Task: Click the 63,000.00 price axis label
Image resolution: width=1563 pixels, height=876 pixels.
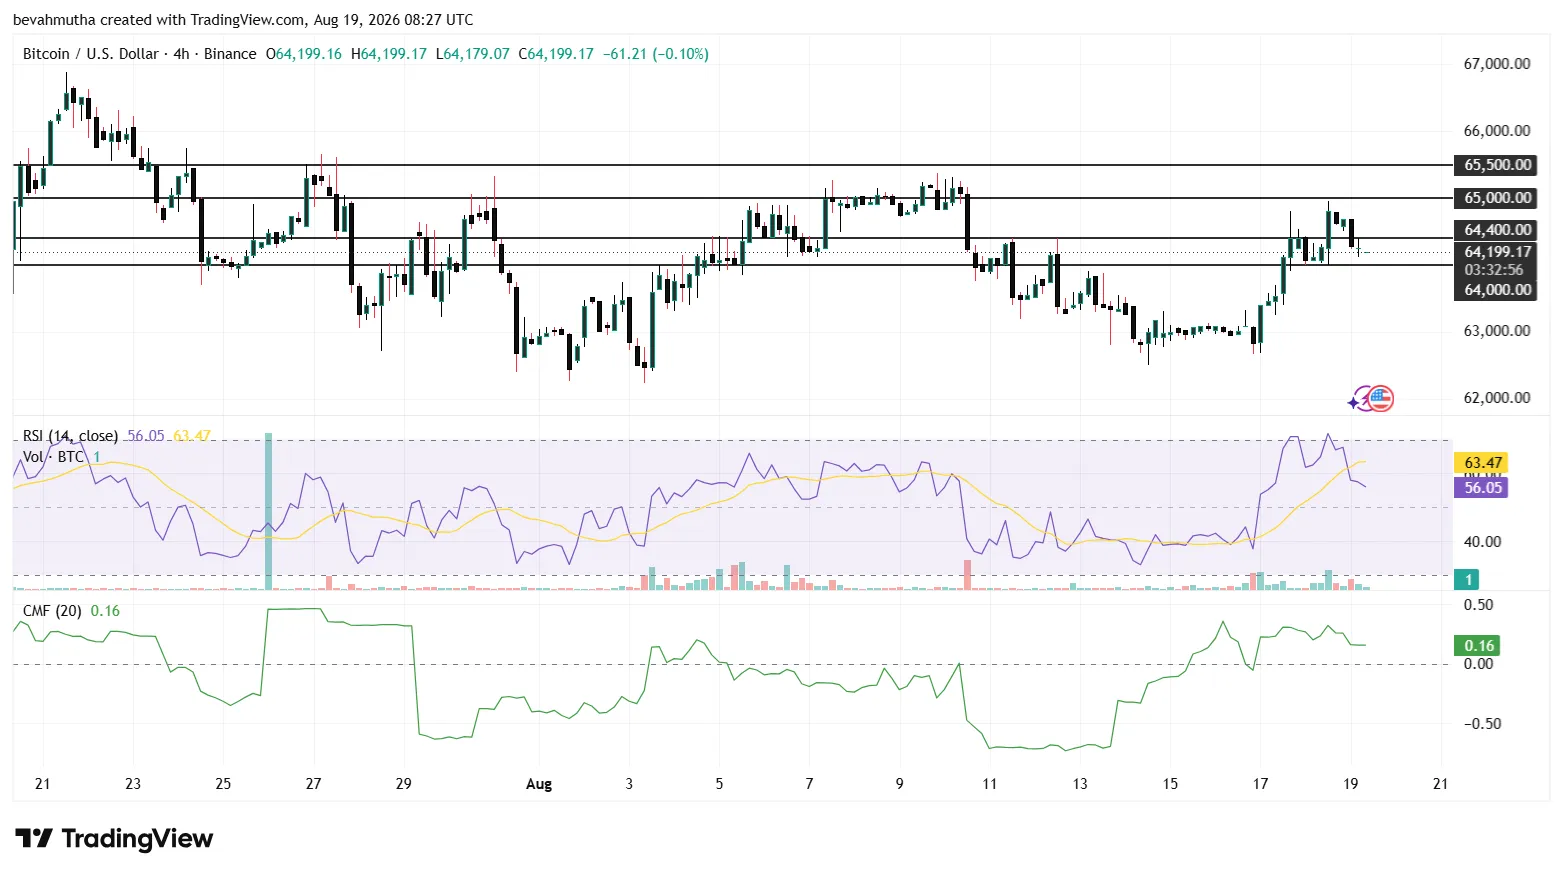Action: coord(1497,331)
